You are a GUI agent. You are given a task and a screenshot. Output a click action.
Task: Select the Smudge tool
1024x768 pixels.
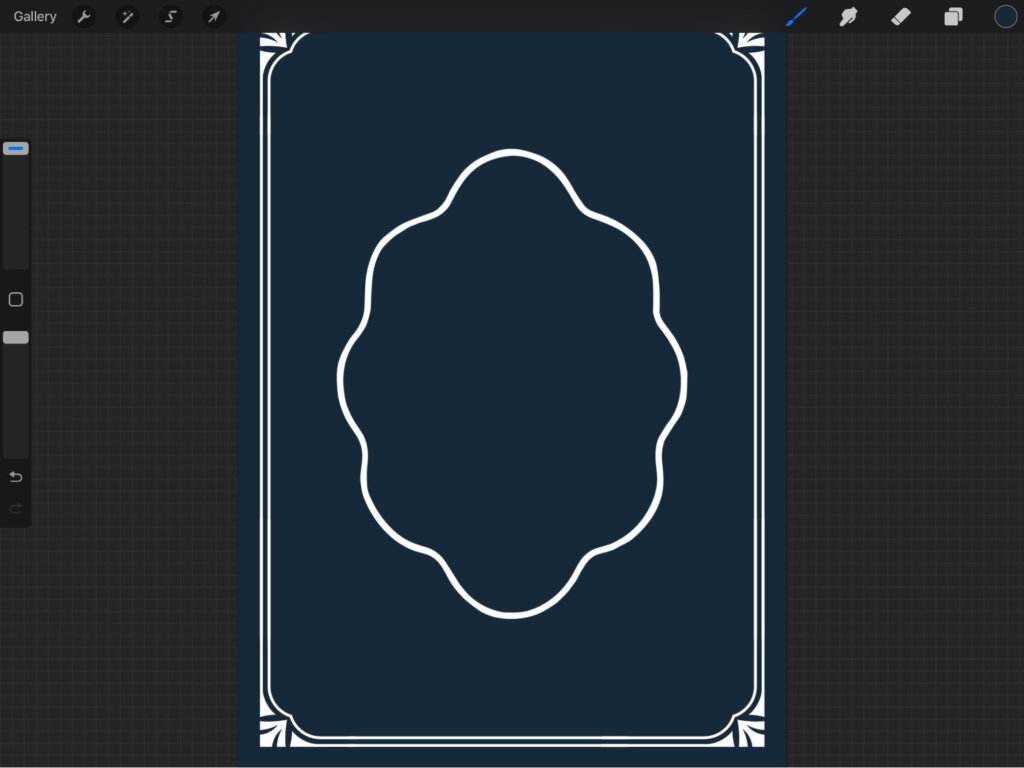848,17
